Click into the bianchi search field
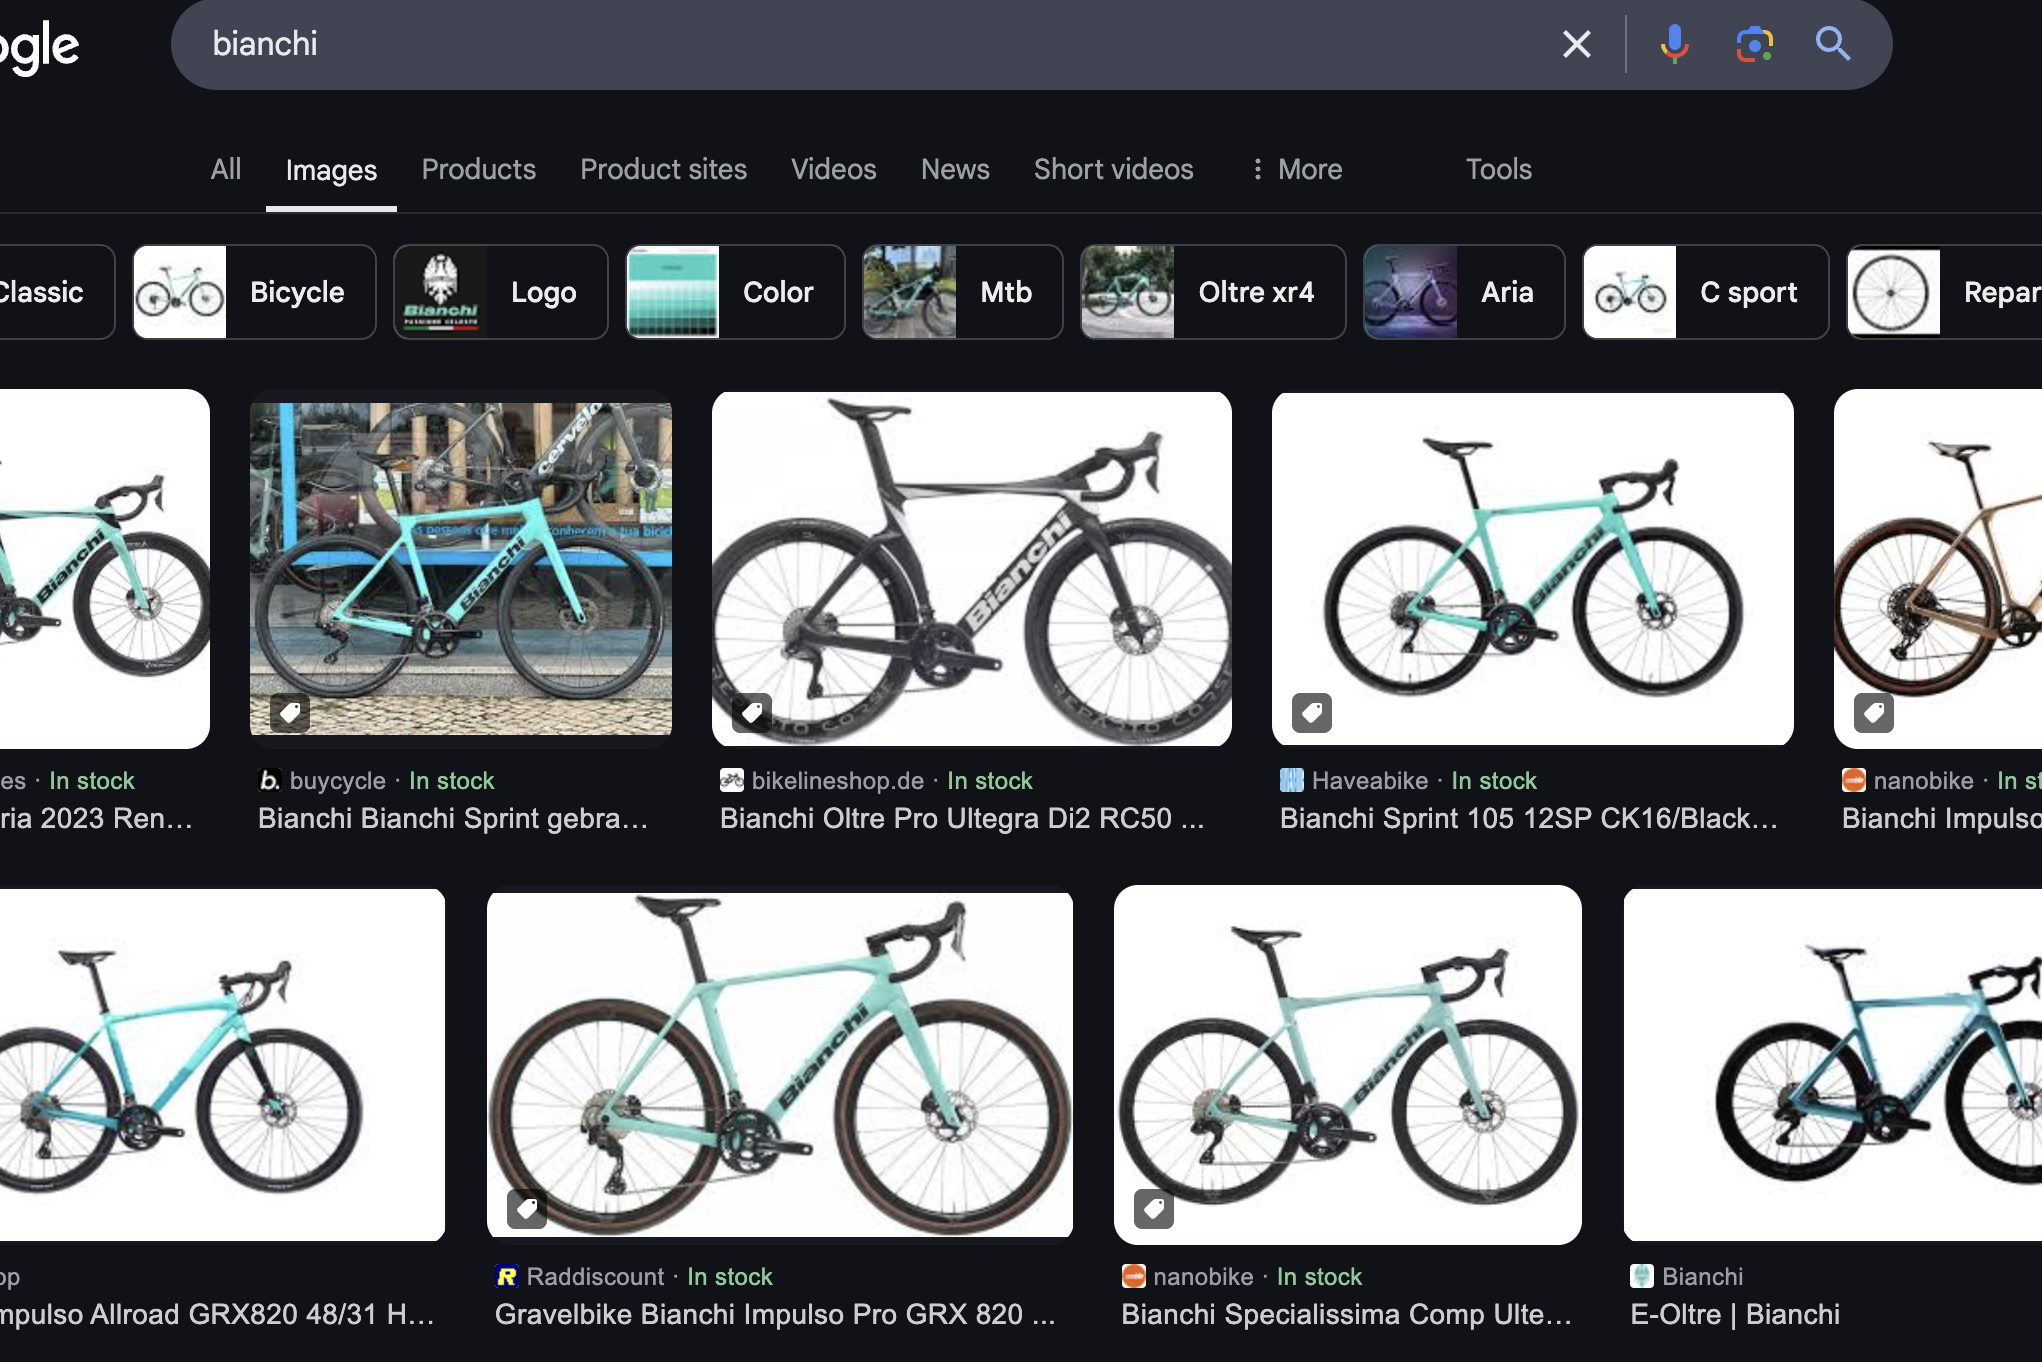Screen dimensions: 2042x1362 pos(800,44)
